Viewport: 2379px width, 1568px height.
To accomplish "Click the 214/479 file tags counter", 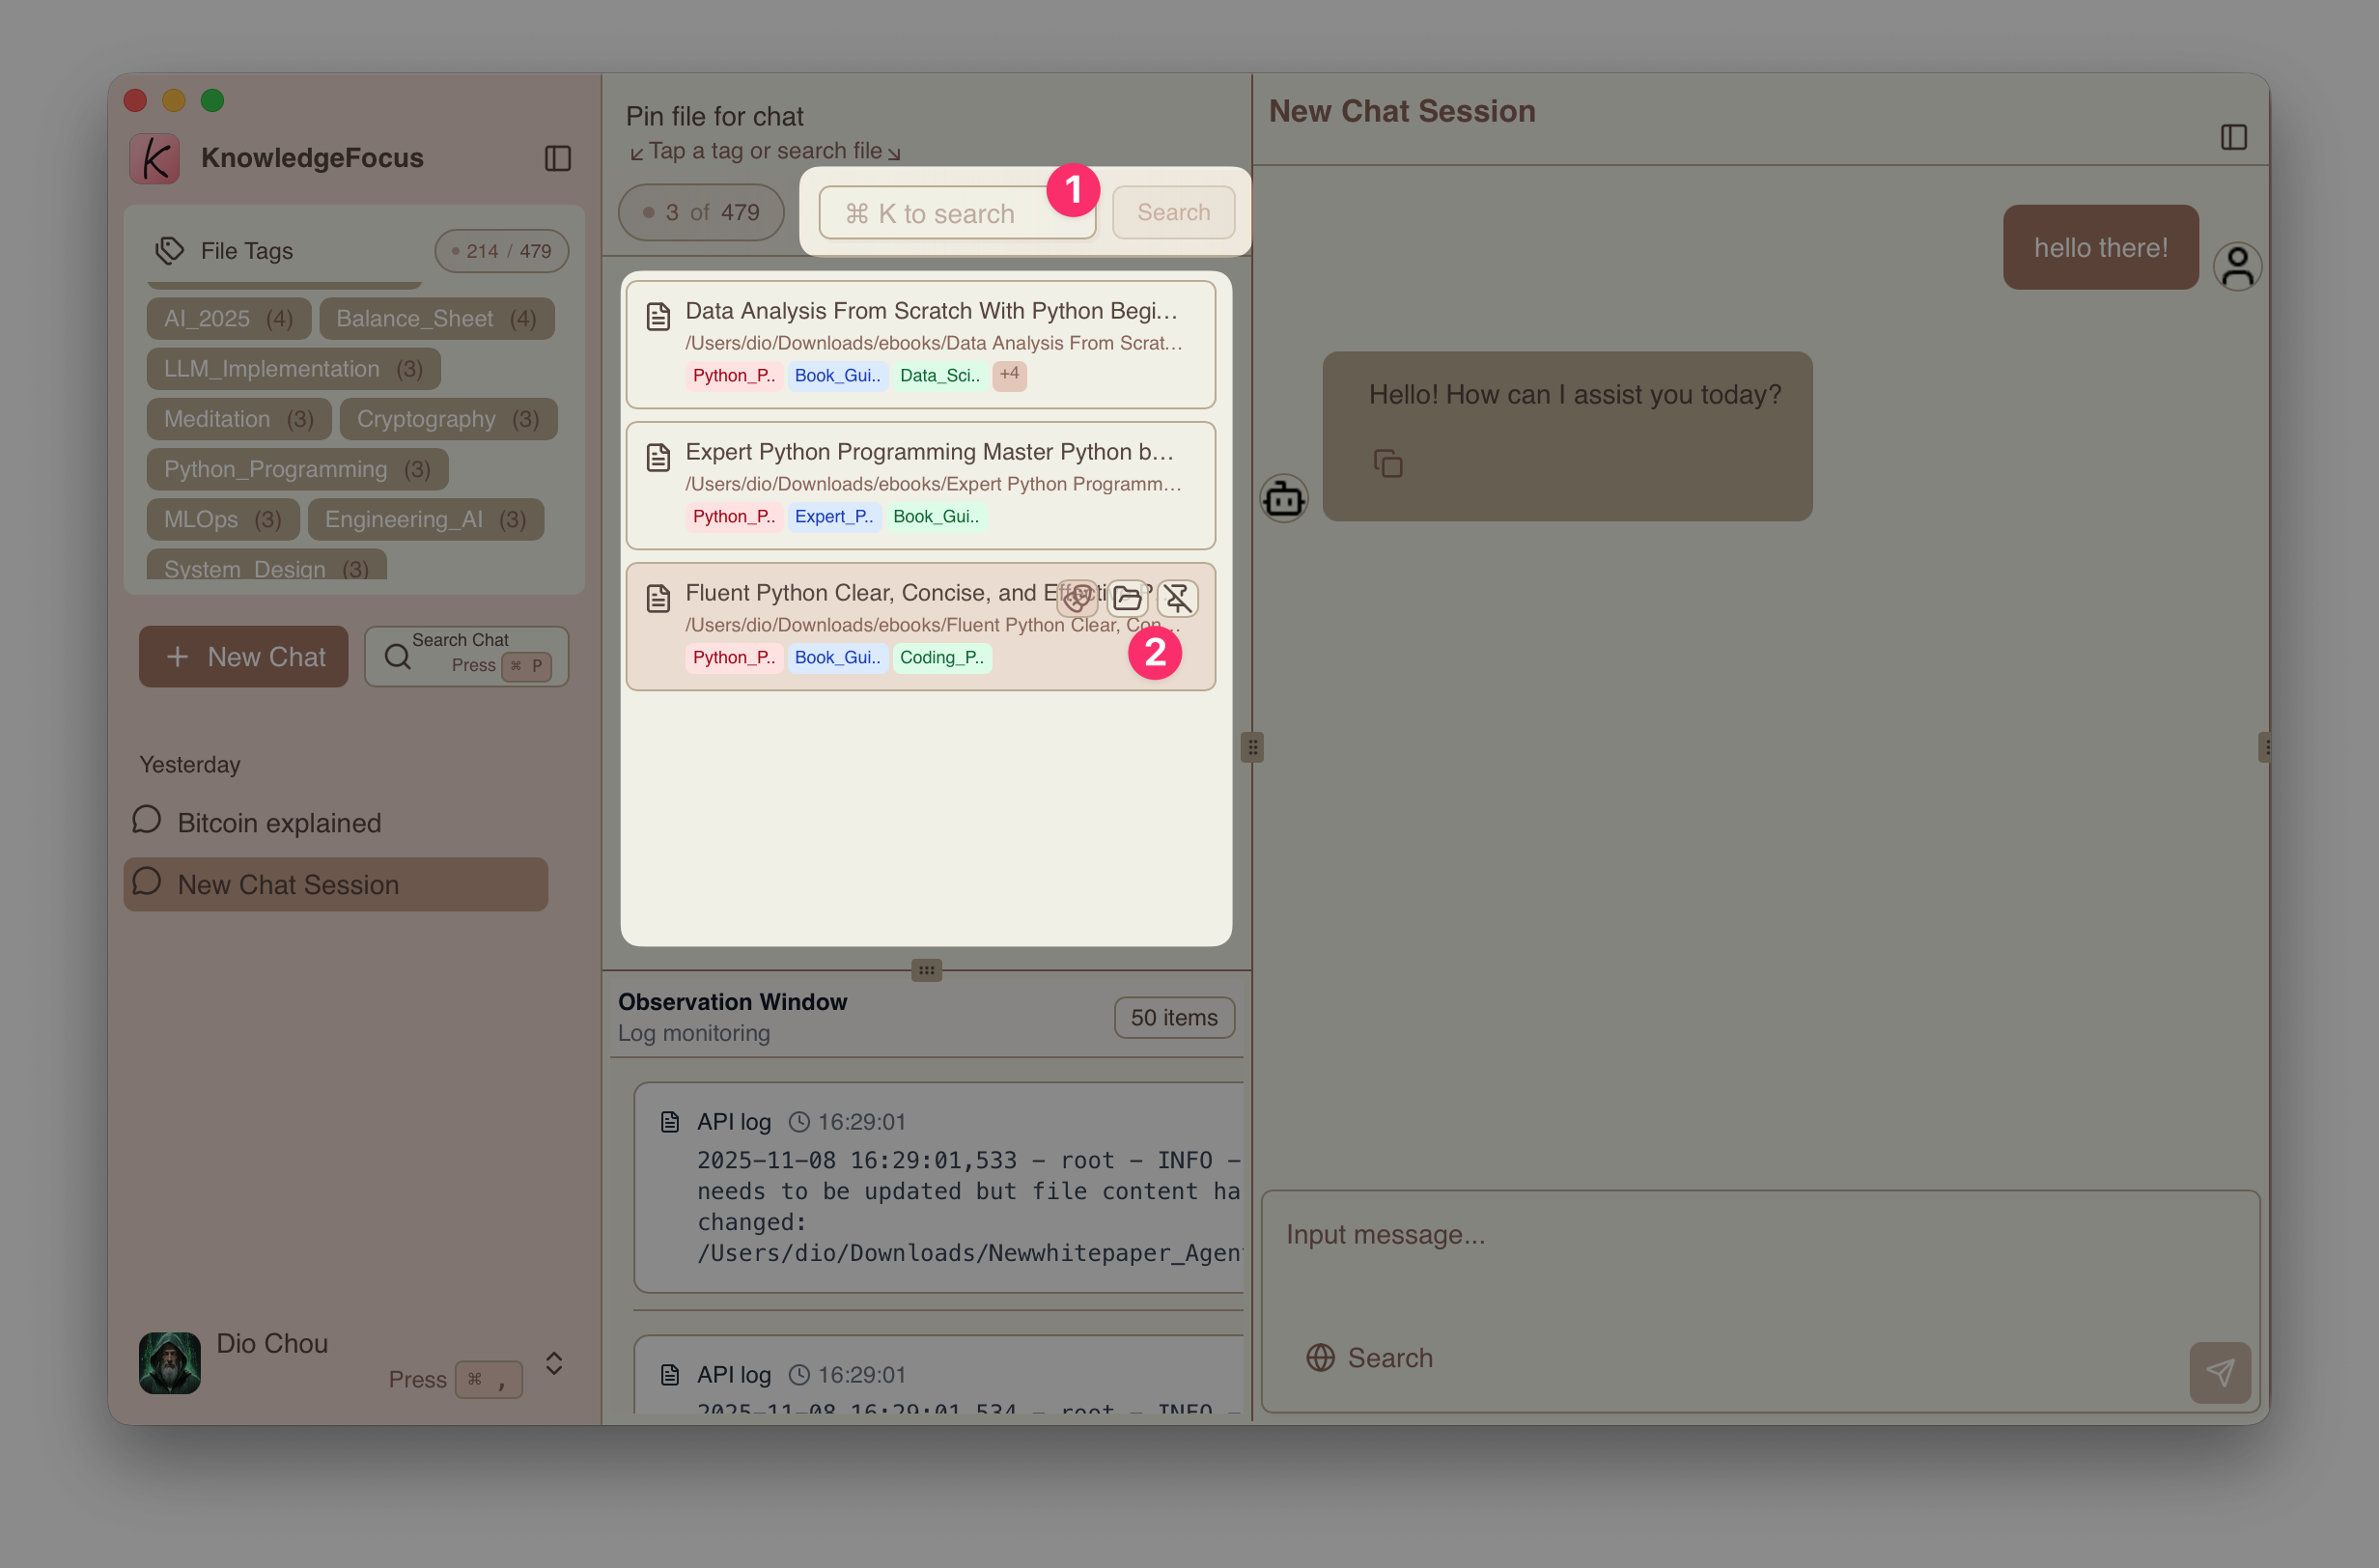I will tap(501, 250).
